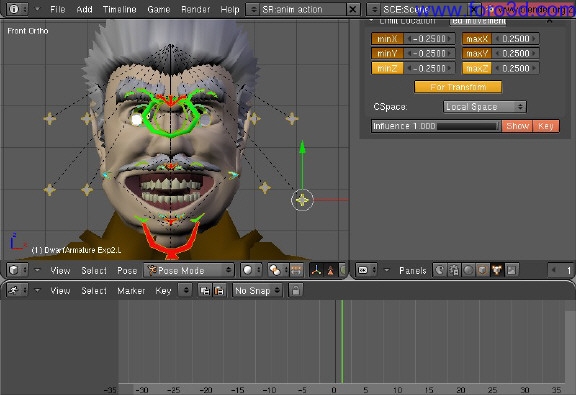Open the Marker menu in Action Editor
This screenshot has height=395, width=576.
point(131,290)
